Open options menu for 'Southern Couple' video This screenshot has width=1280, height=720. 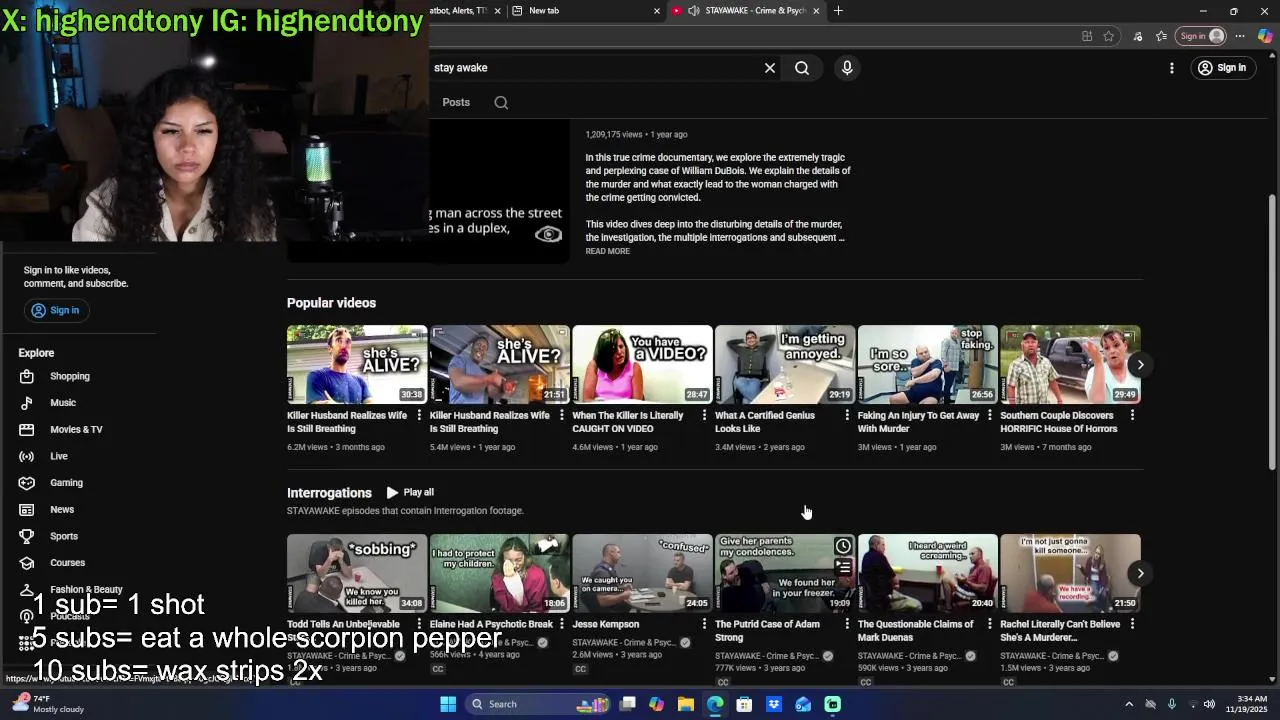pos(1132,415)
